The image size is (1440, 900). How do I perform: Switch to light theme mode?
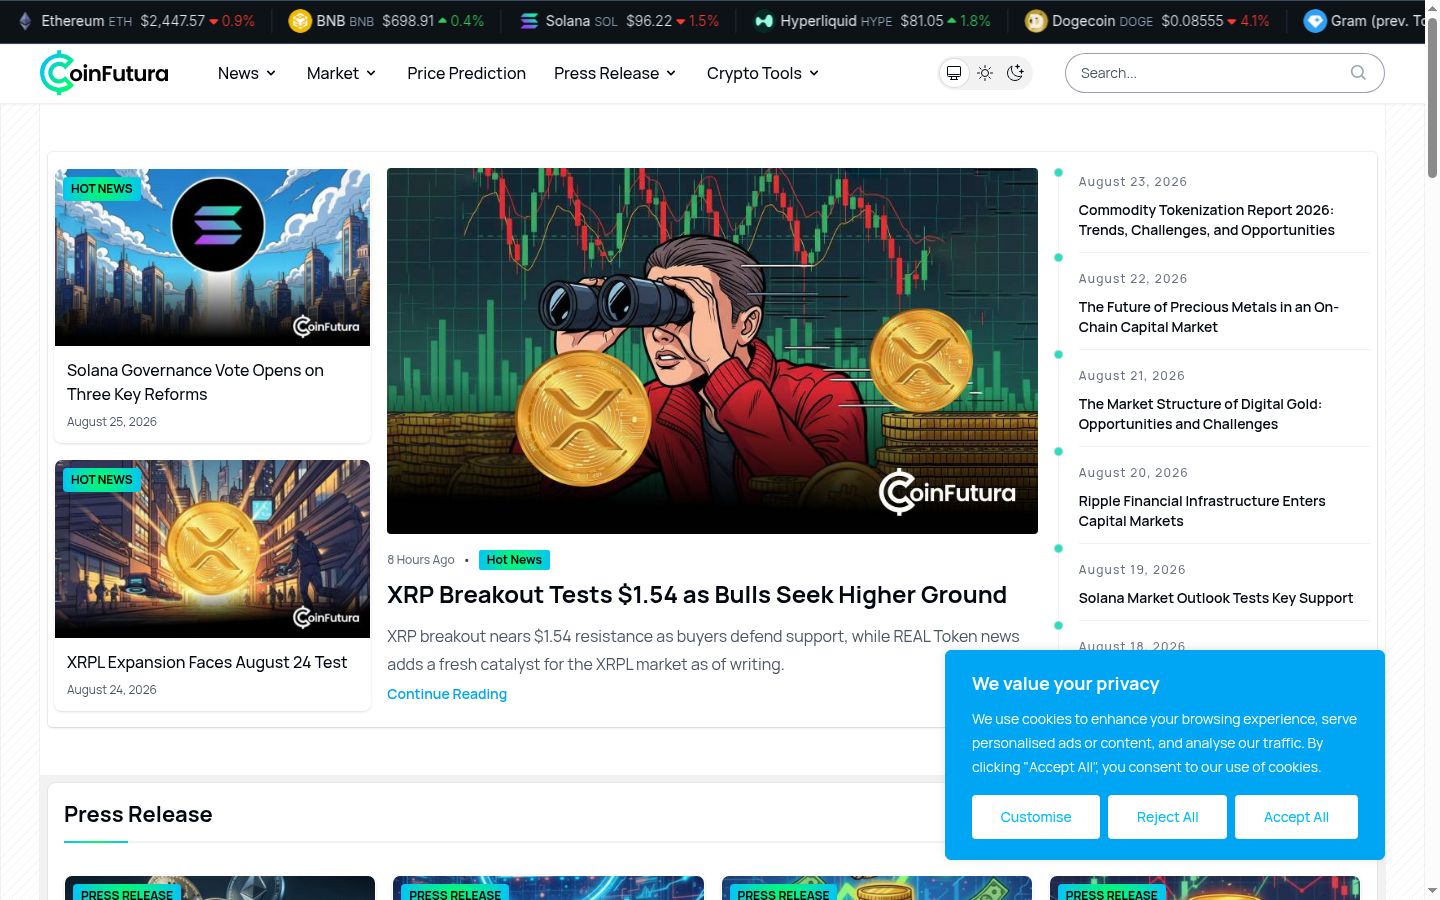click(x=985, y=73)
